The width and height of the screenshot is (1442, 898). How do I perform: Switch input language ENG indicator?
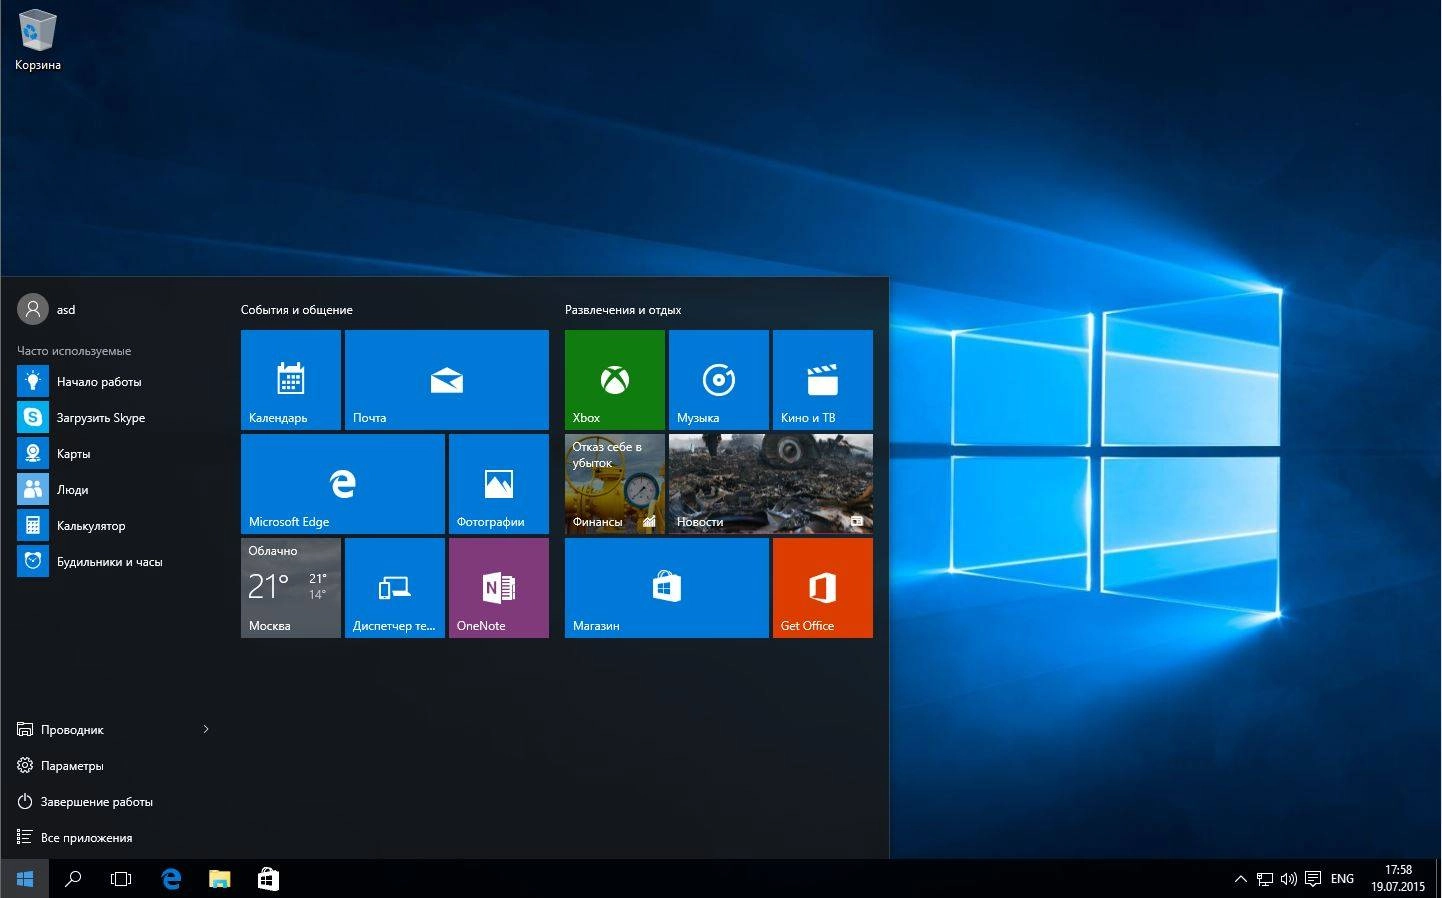click(x=1342, y=880)
